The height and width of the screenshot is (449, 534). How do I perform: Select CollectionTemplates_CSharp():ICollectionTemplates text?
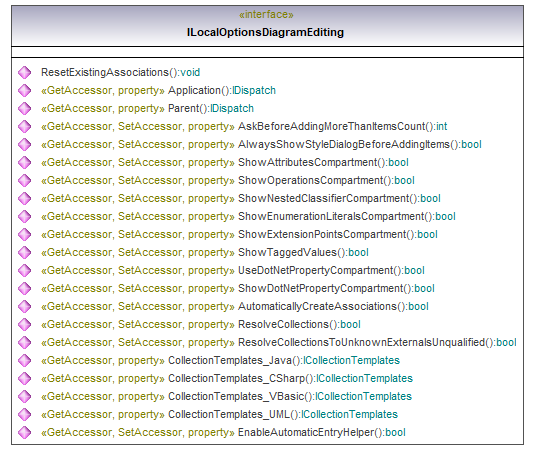click(x=290, y=378)
